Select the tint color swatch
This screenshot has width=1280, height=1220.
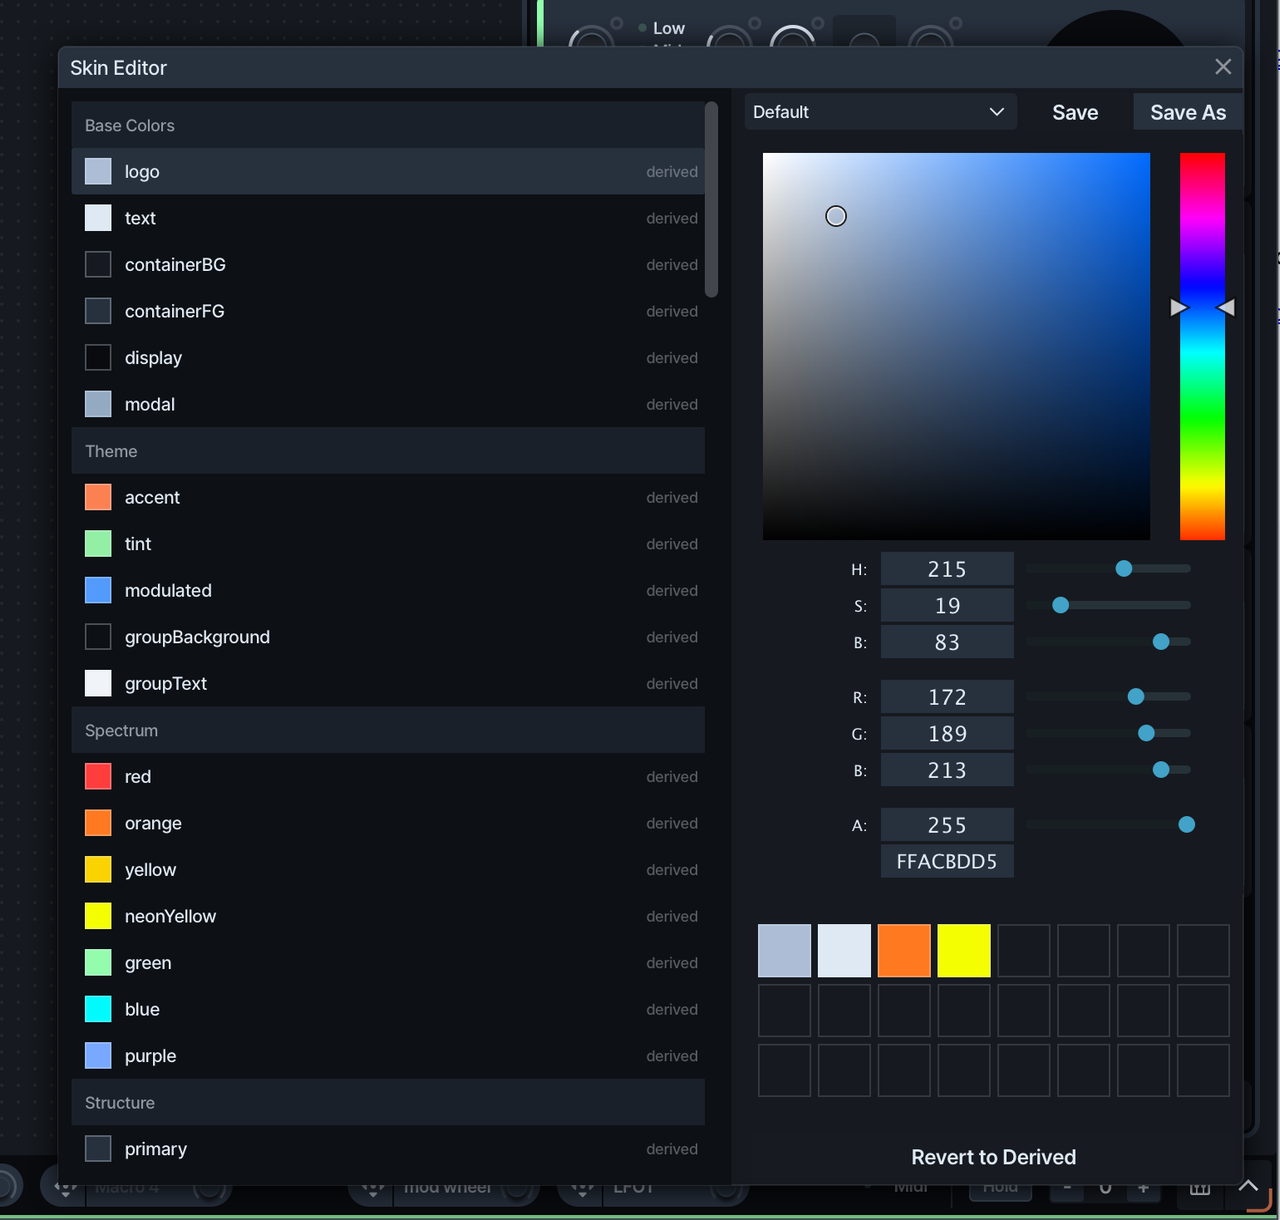point(98,544)
